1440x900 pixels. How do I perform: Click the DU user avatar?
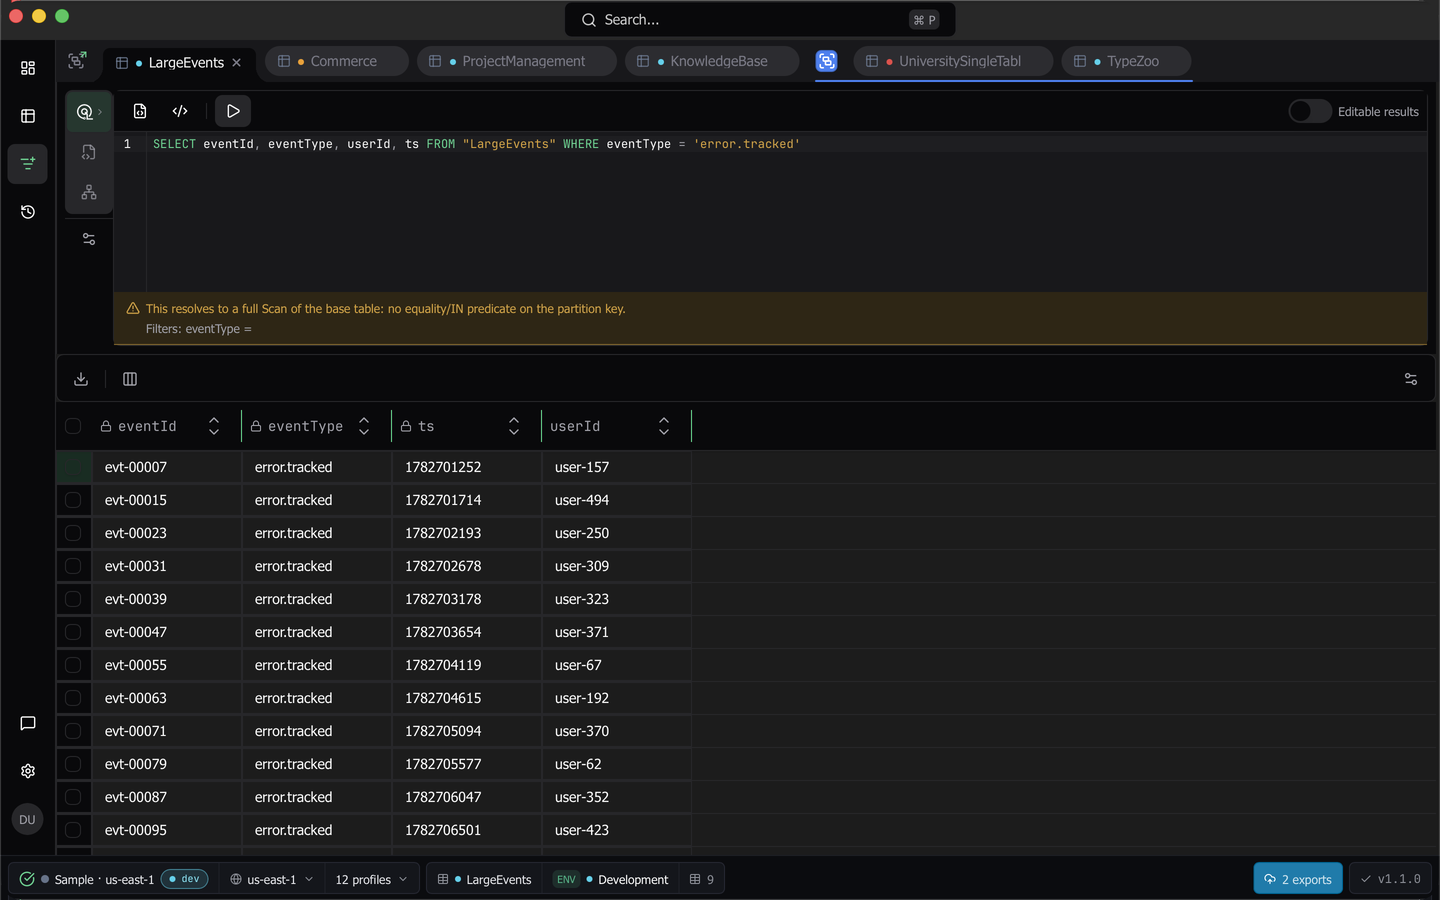point(27,819)
